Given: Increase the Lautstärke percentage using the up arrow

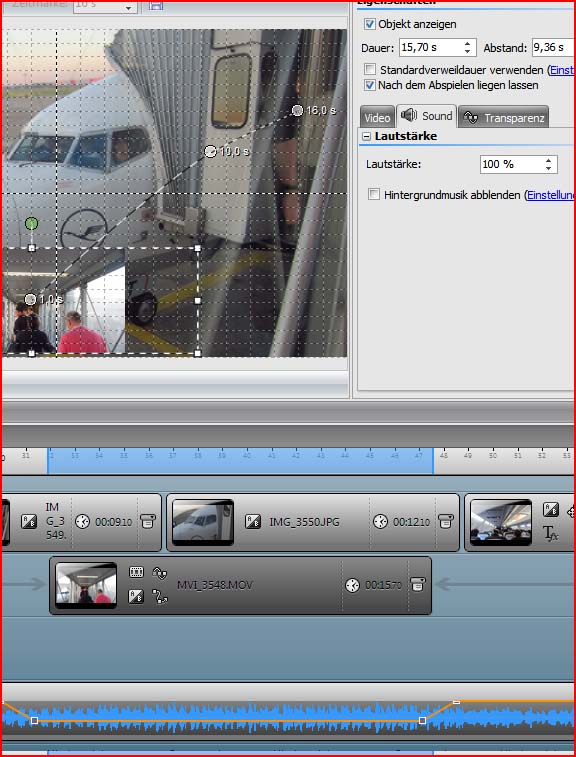Looking at the screenshot, I should pyautogui.click(x=548, y=161).
